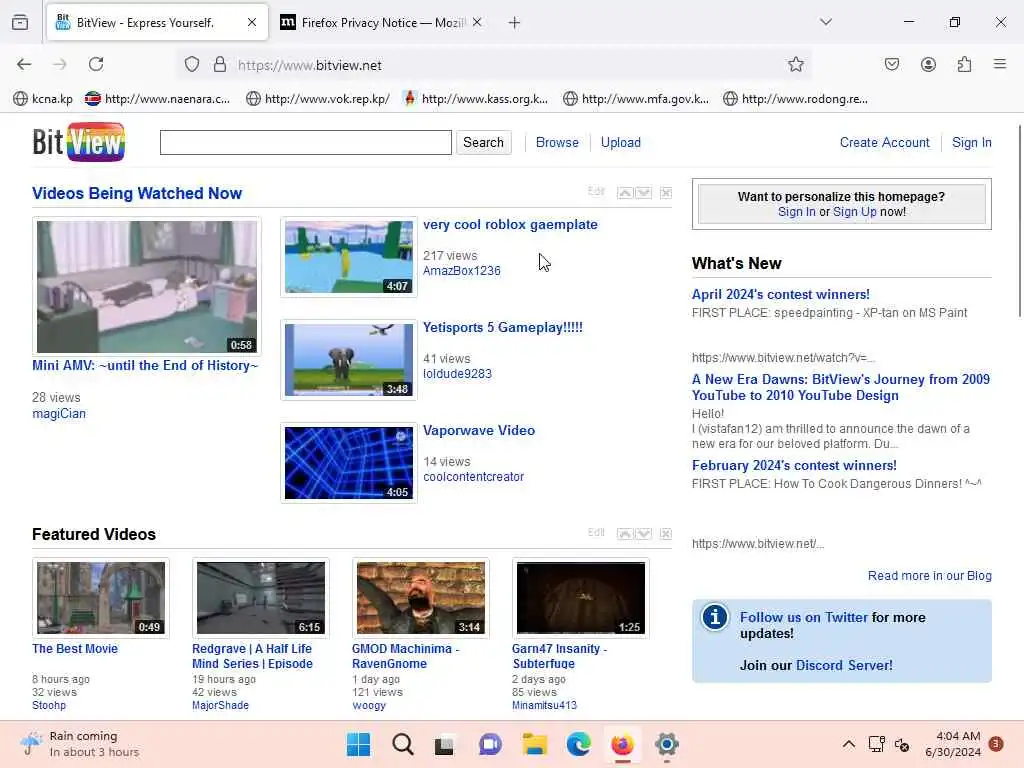
Task: Open the kcna.kp bookmark
Action: [x=43, y=99]
